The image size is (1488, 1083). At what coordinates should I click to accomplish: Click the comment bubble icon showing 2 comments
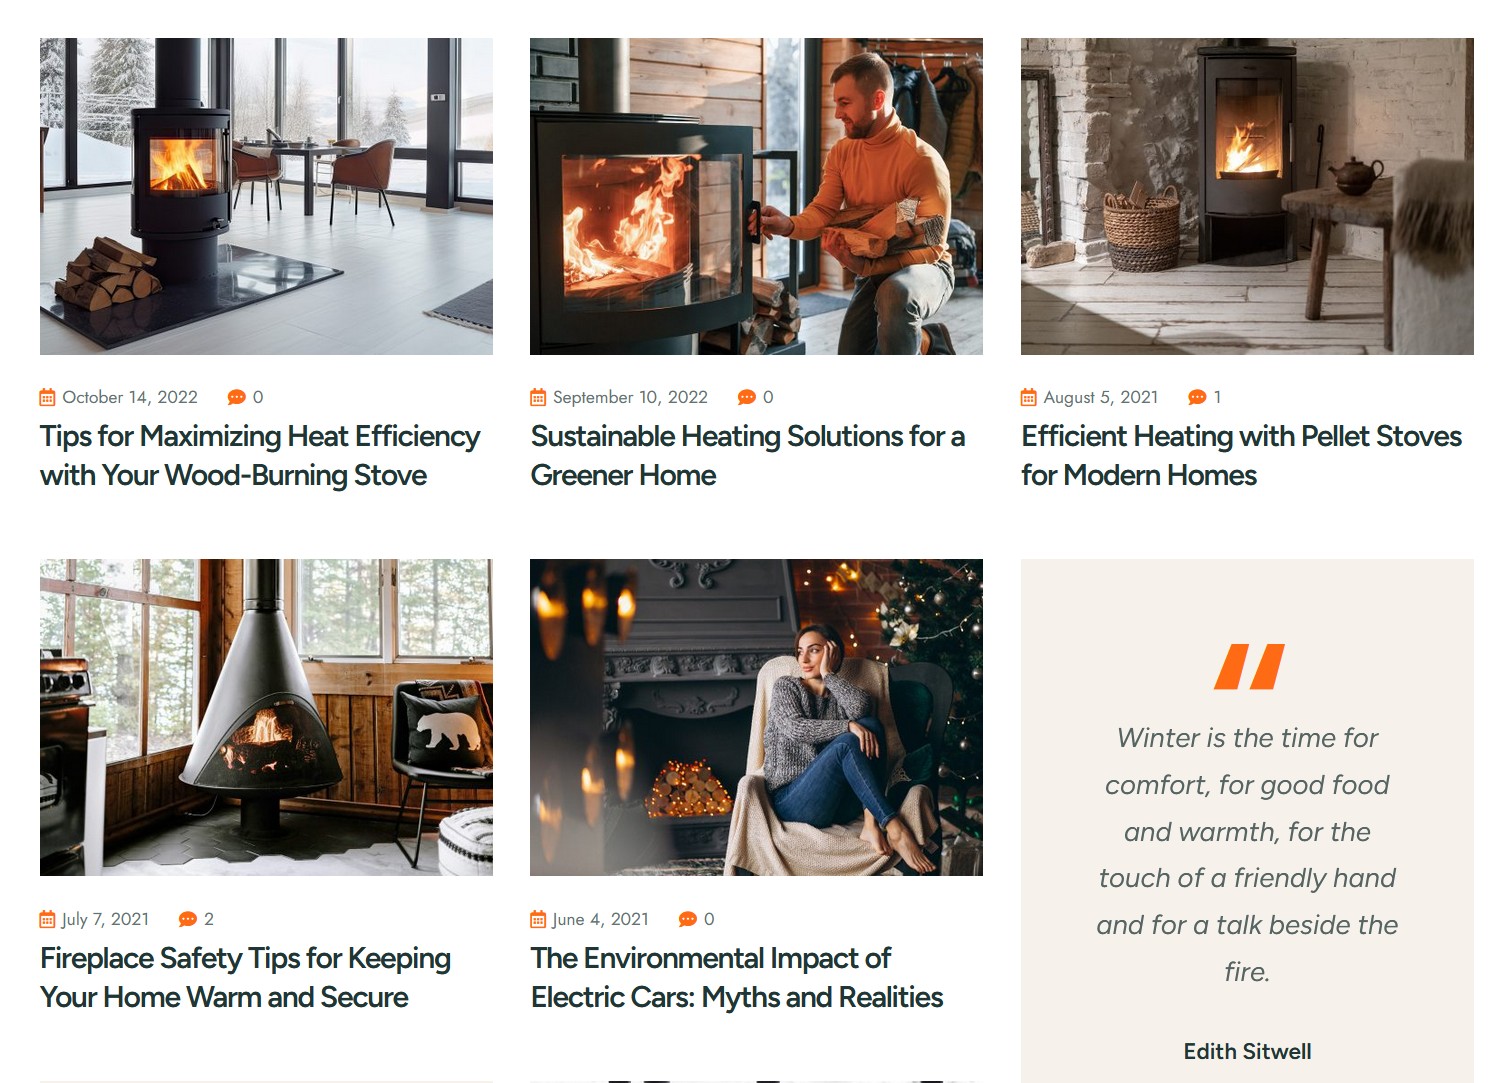[x=188, y=920]
